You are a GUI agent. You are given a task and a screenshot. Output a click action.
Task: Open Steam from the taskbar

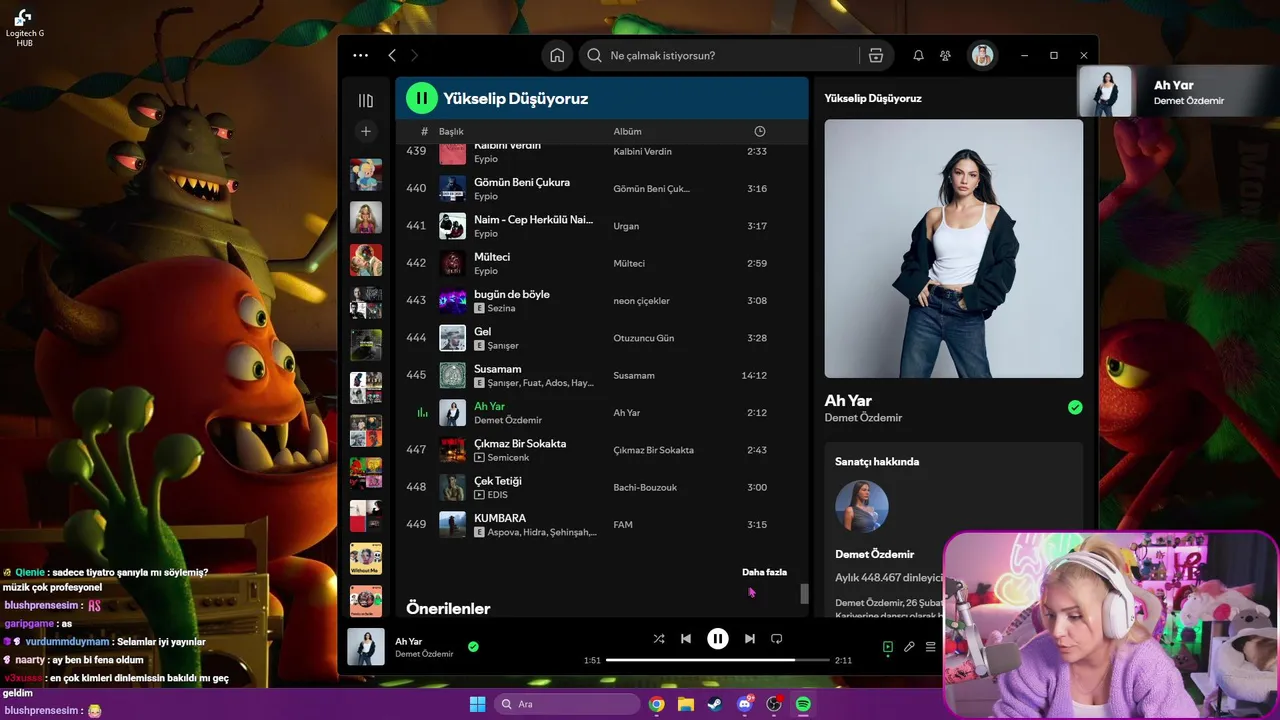click(715, 704)
